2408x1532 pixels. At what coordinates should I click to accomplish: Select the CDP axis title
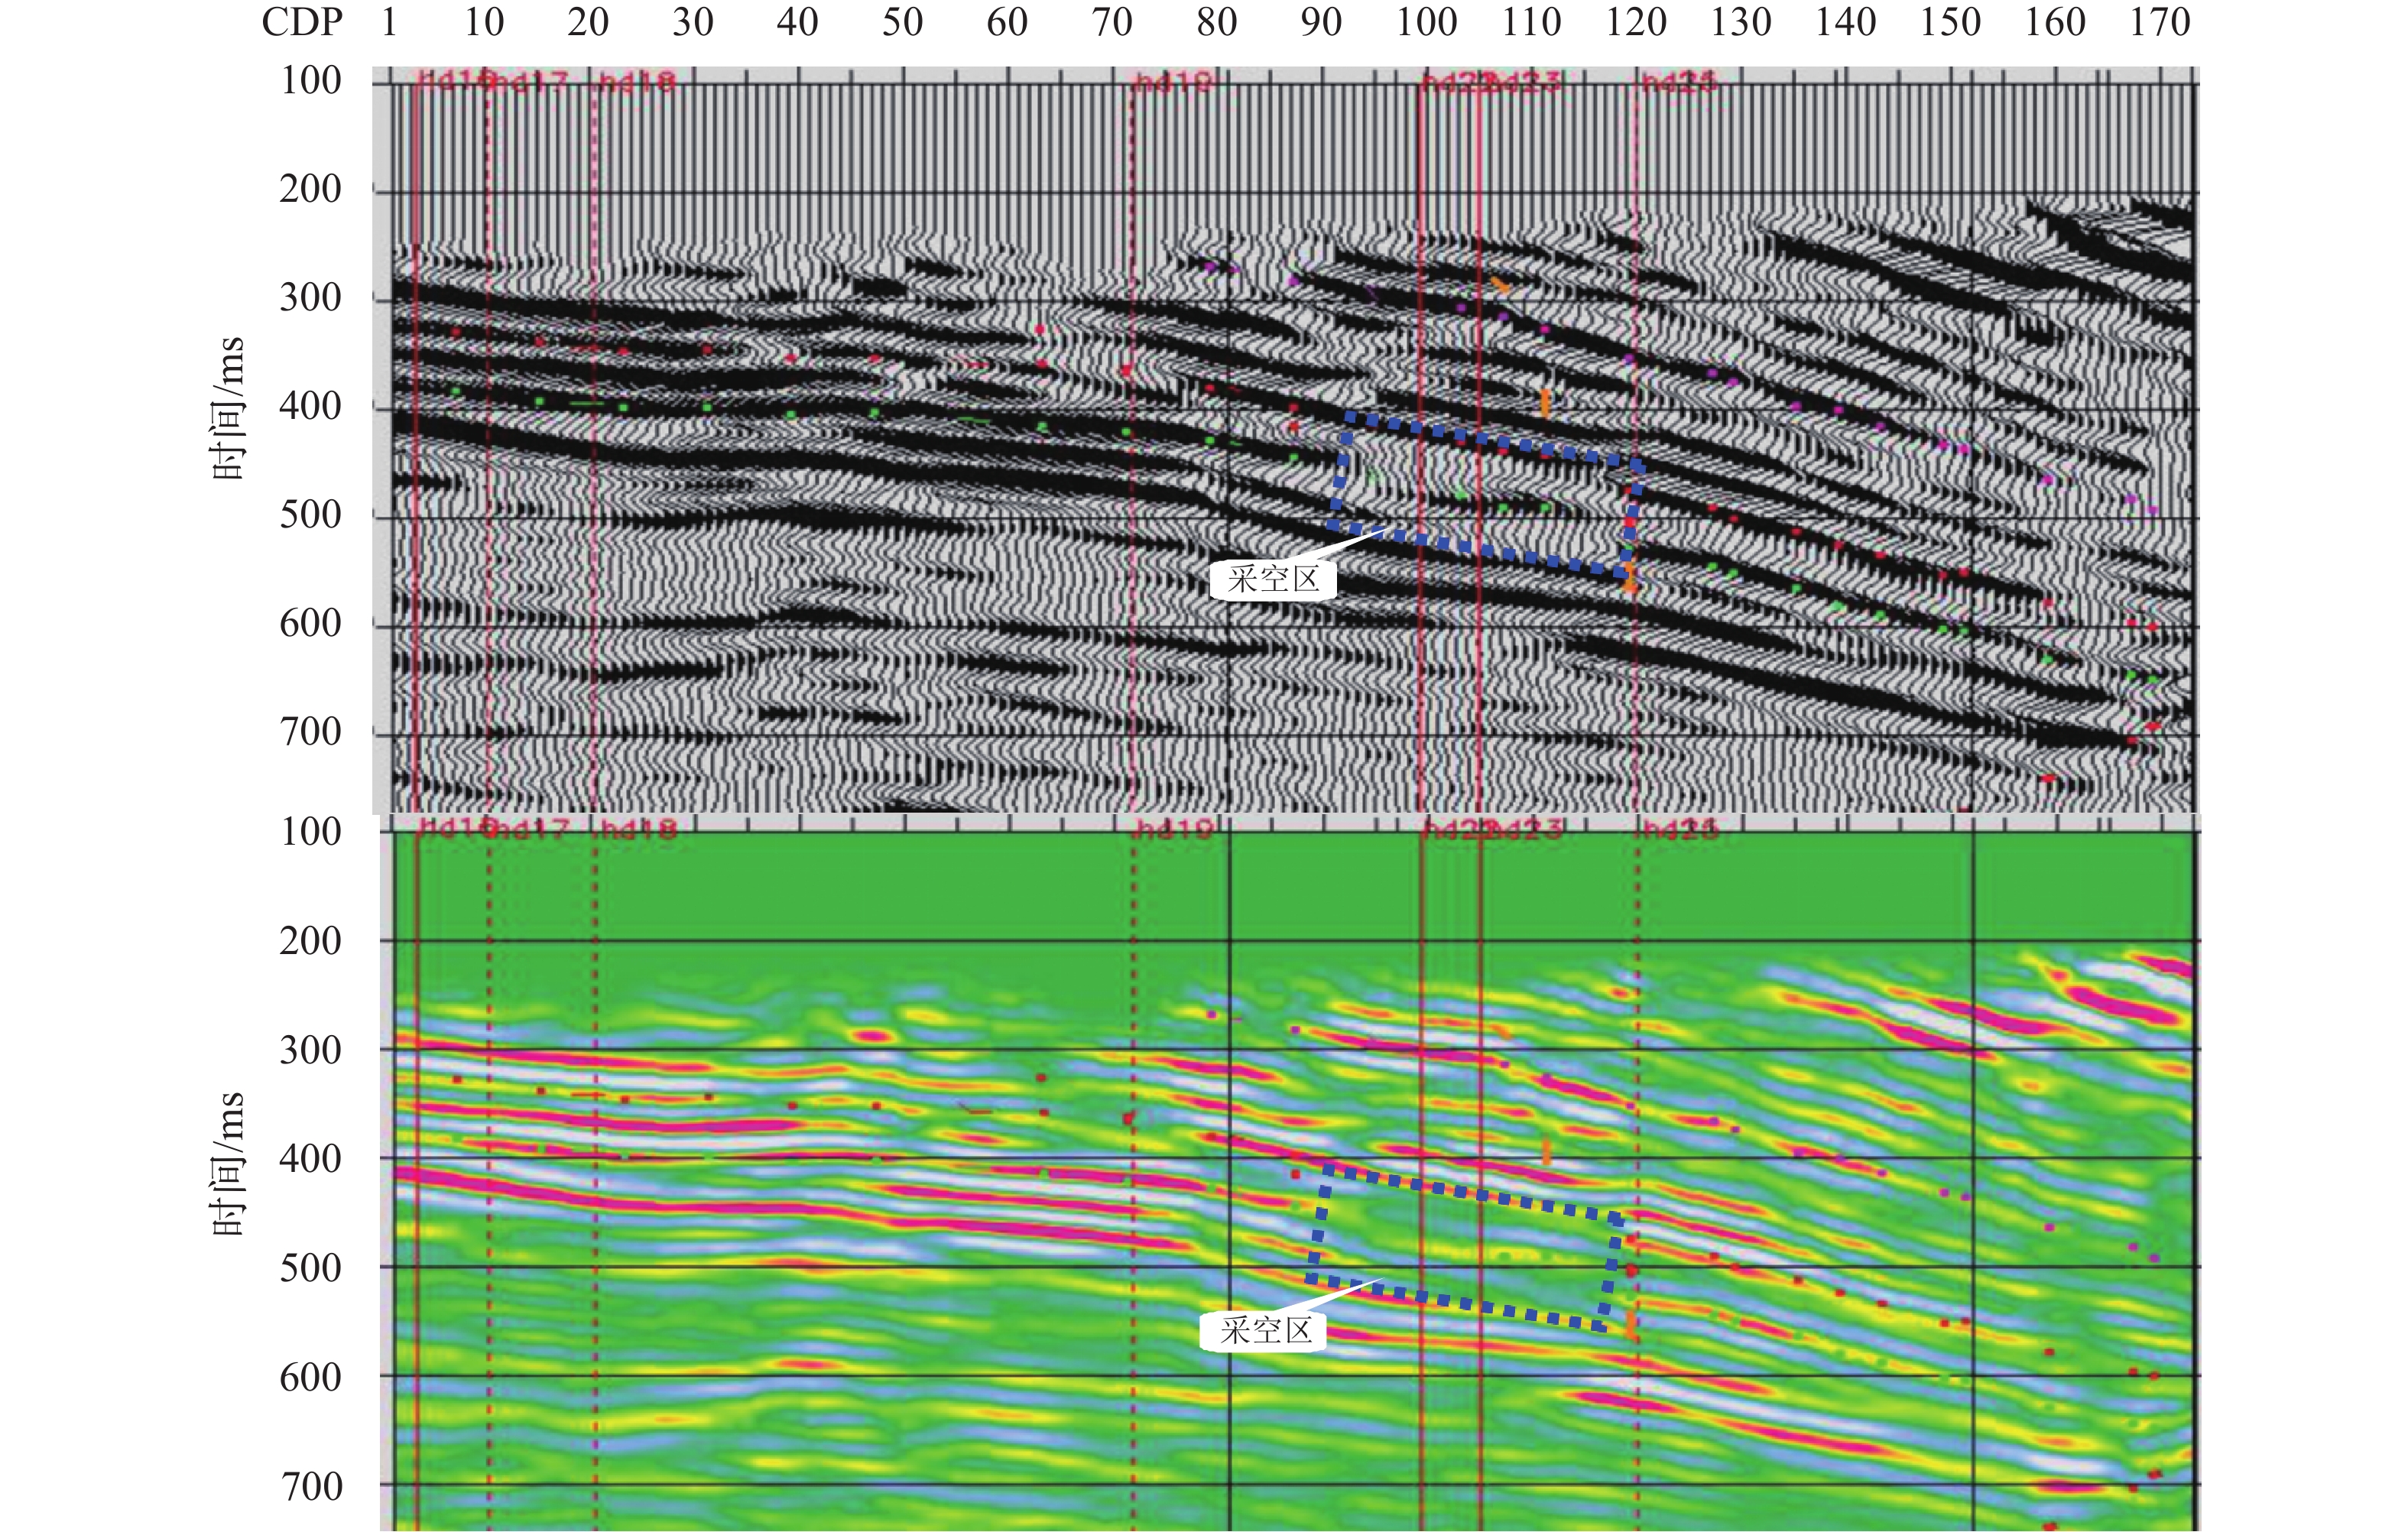[x=302, y=22]
